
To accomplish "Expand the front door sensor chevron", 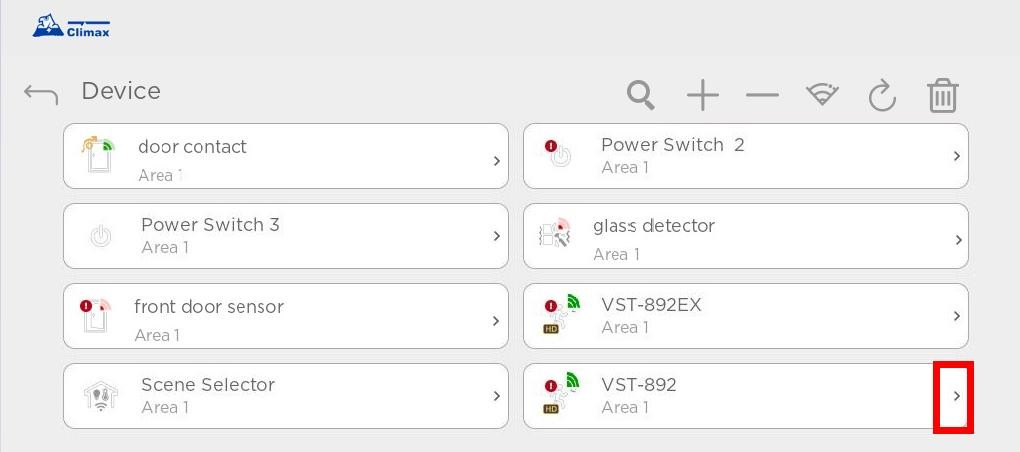I will [496, 321].
